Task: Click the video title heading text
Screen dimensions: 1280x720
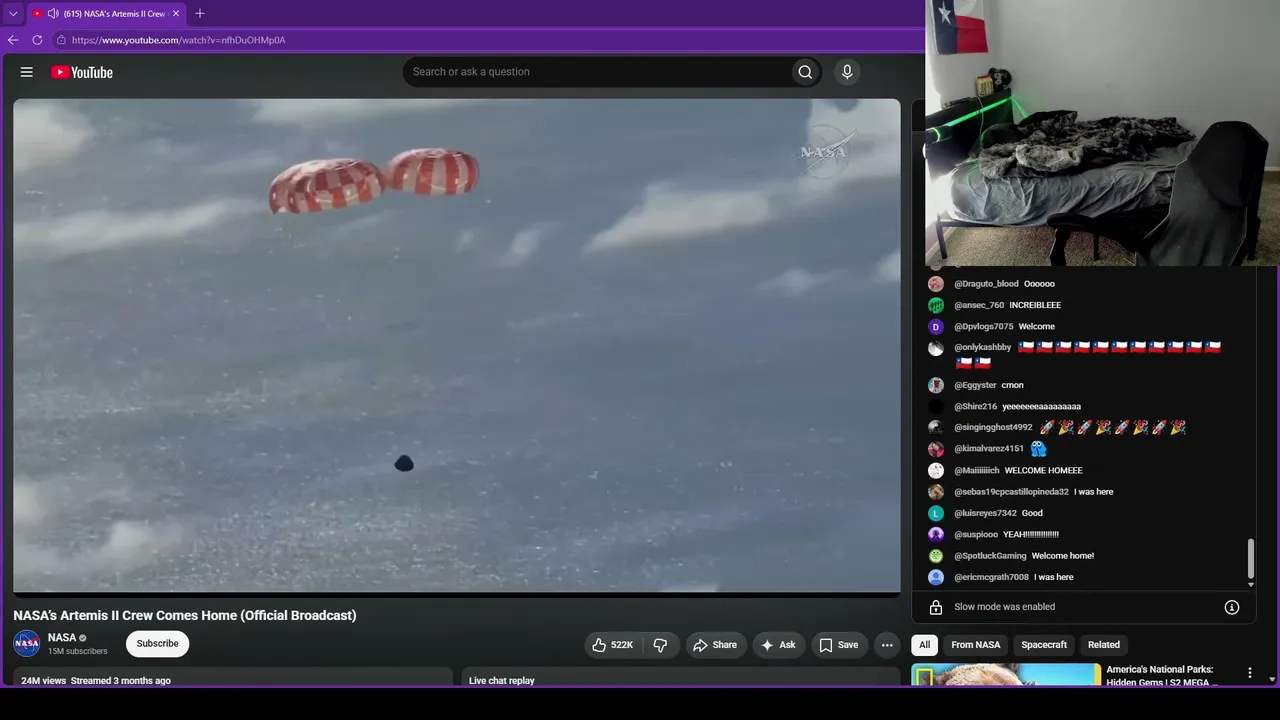Action: point(185,615)
